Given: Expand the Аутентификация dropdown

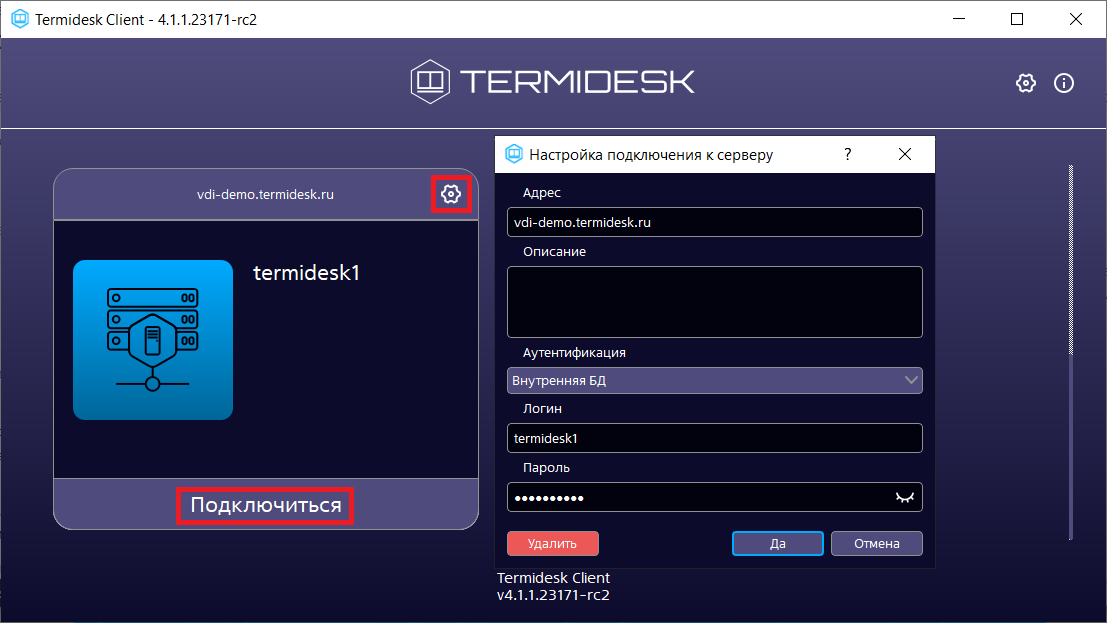Looking at the screenshot, I should (714, 380).
